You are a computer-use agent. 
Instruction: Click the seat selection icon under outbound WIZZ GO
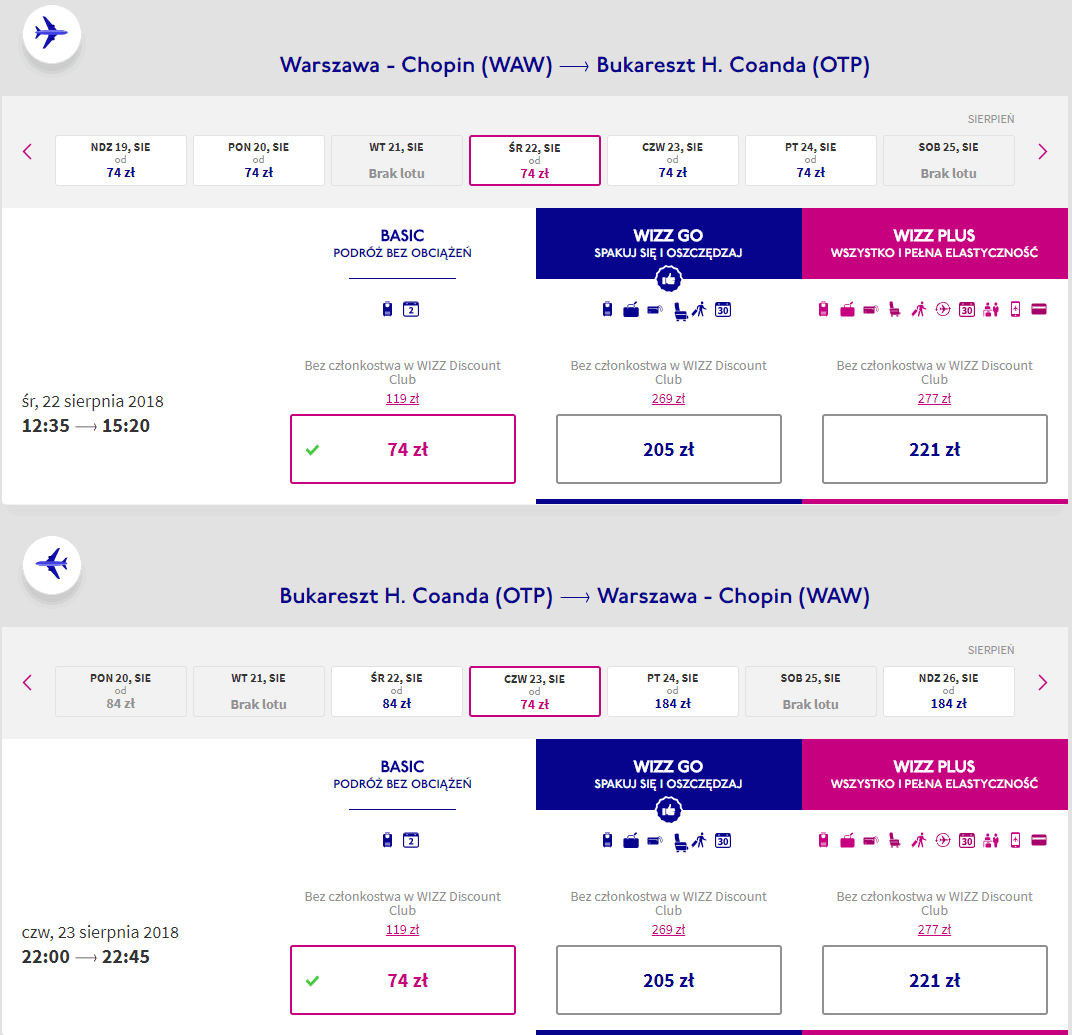(x=680, y=312)
